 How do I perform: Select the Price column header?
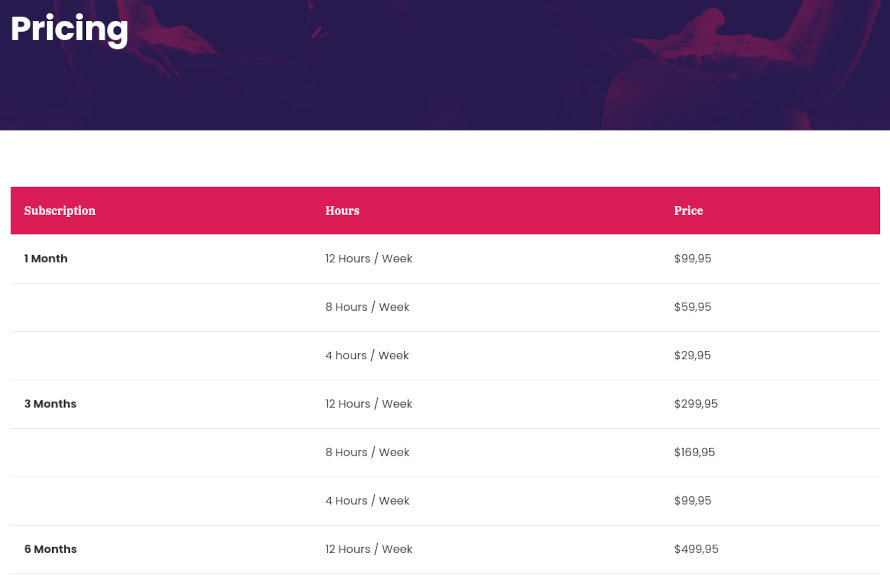click(689, 211)
